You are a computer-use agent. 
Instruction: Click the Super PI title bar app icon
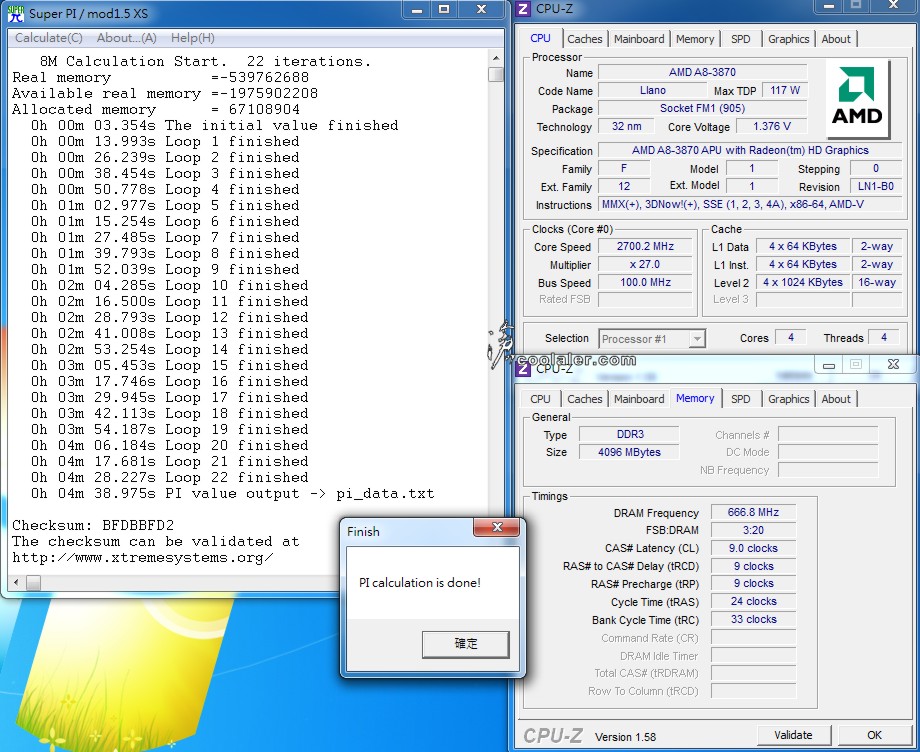(x=15, y=13)
